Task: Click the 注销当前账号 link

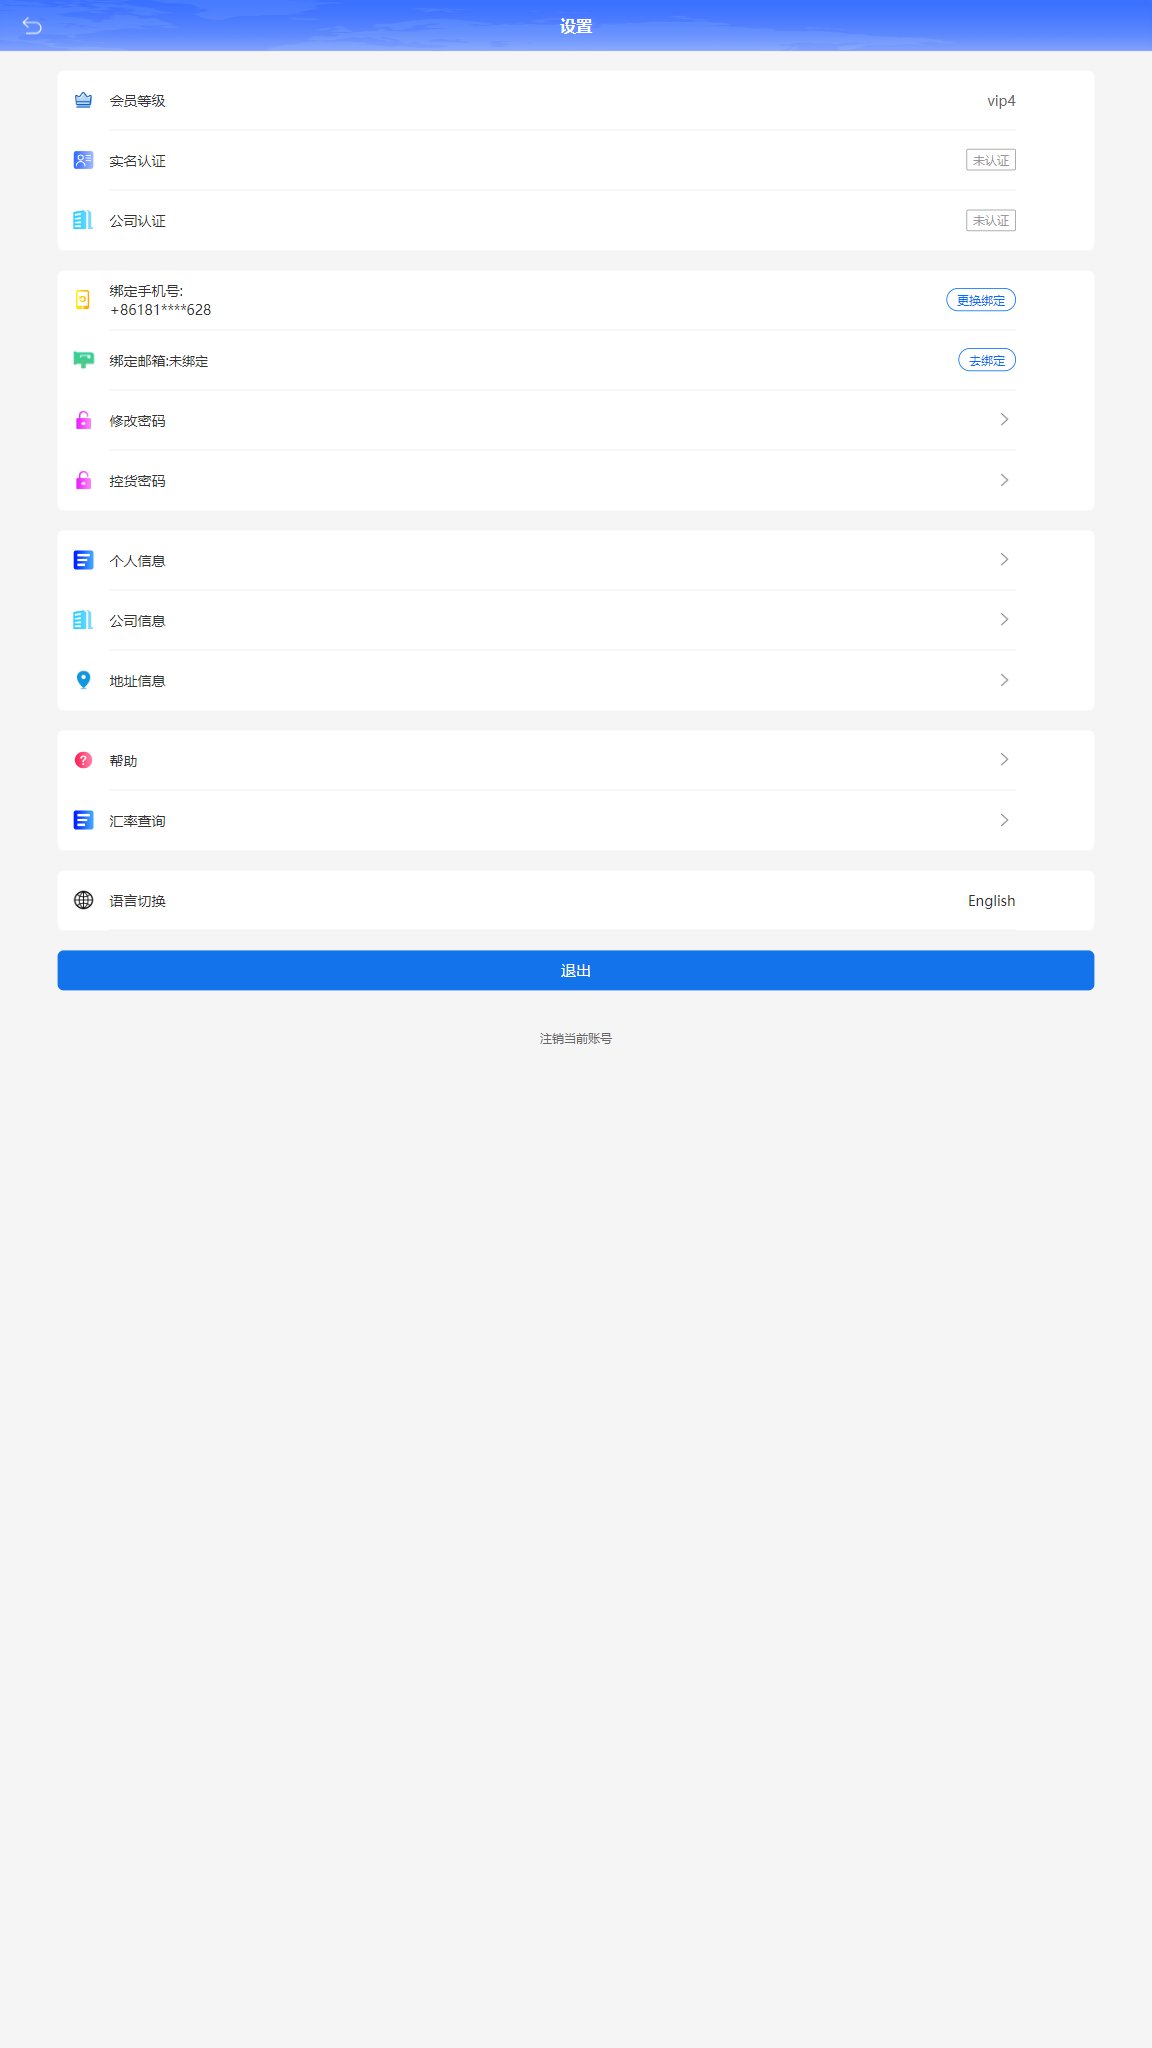Action: (x=576, y=1038)
